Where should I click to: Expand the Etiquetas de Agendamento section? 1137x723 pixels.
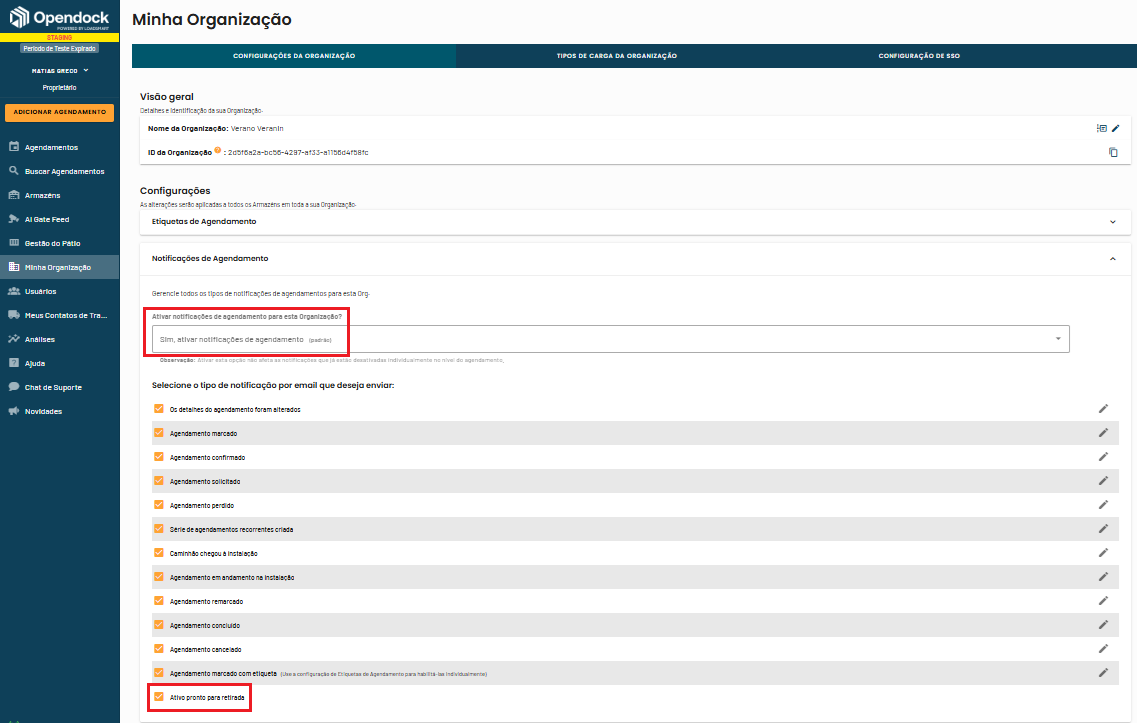point(635,222)
